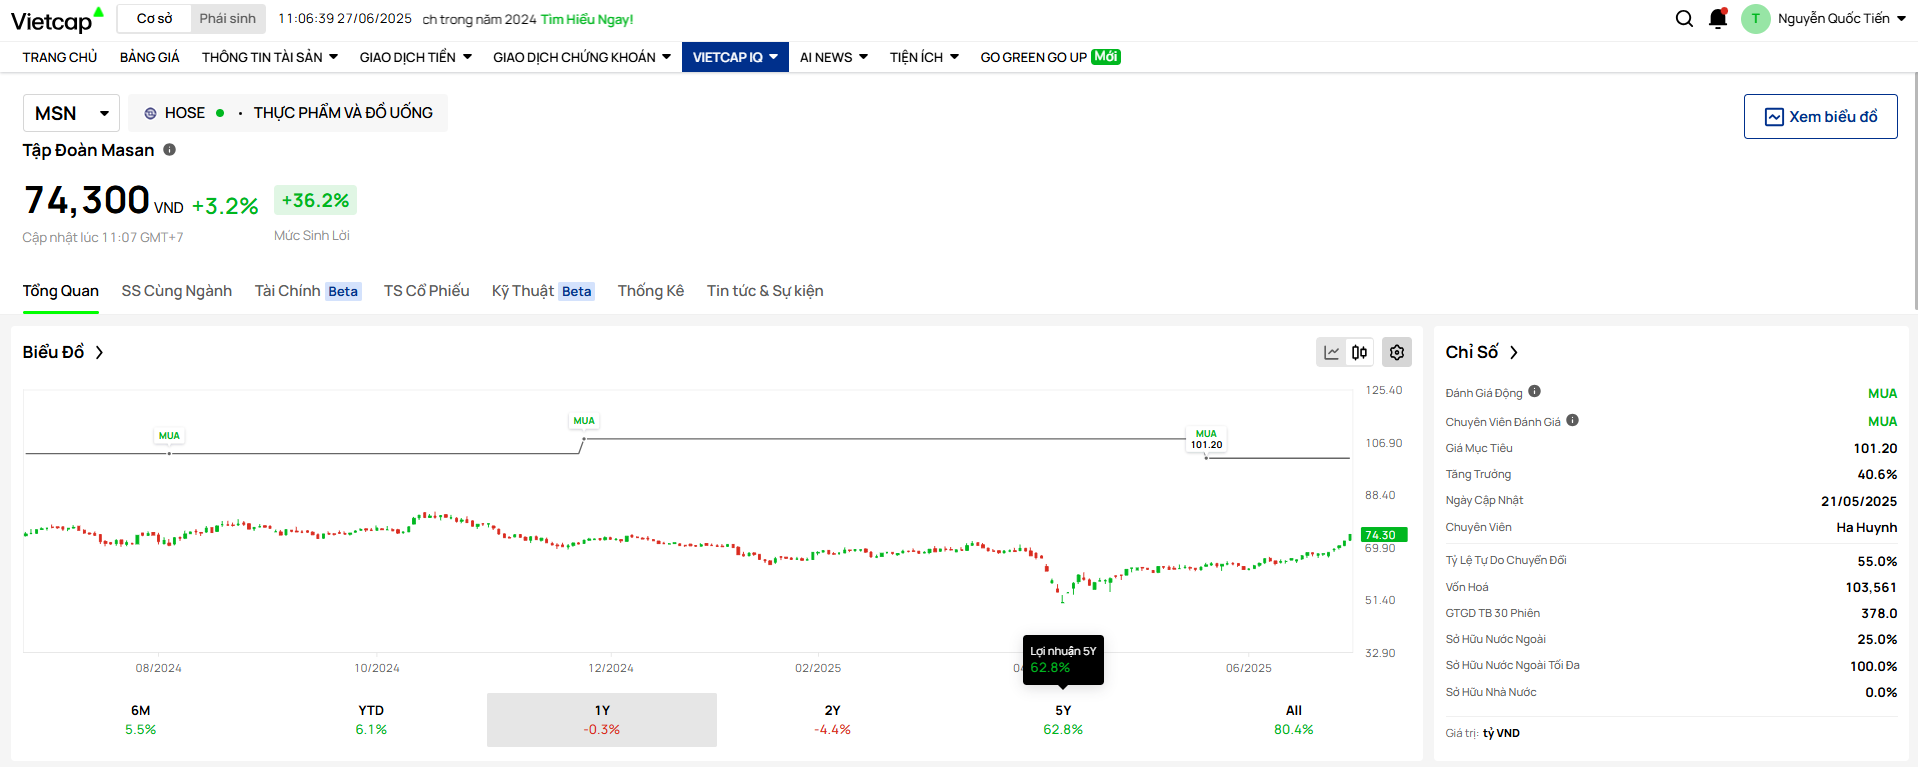
Task: Select the 6M chart period
Action: pyautogui.click(x=141, y=720)
